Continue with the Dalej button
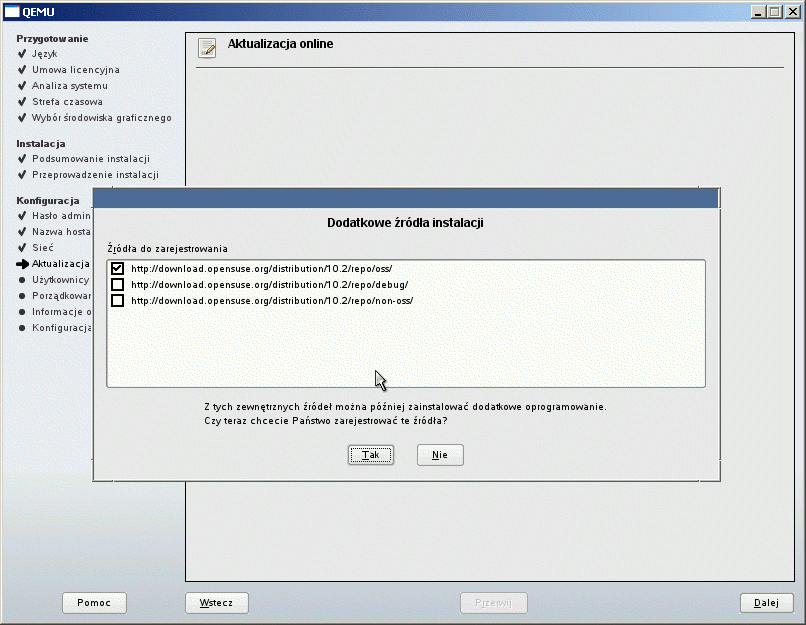This screenshot has height=625, width=806. [x=766, y=603]
